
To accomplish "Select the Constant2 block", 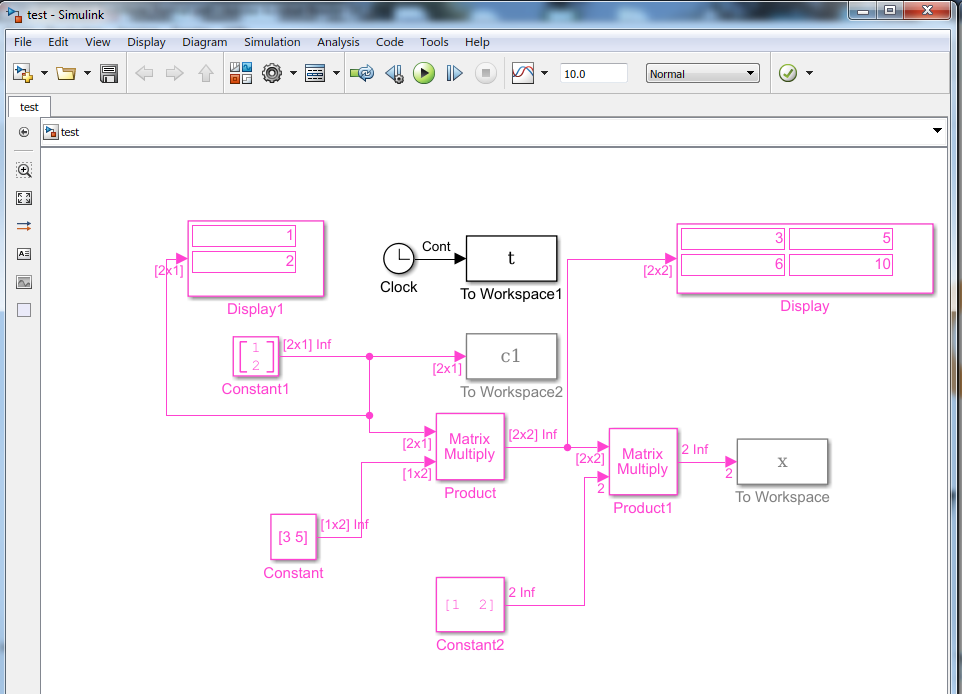I will pyautogui.click(x=470, y=604).
